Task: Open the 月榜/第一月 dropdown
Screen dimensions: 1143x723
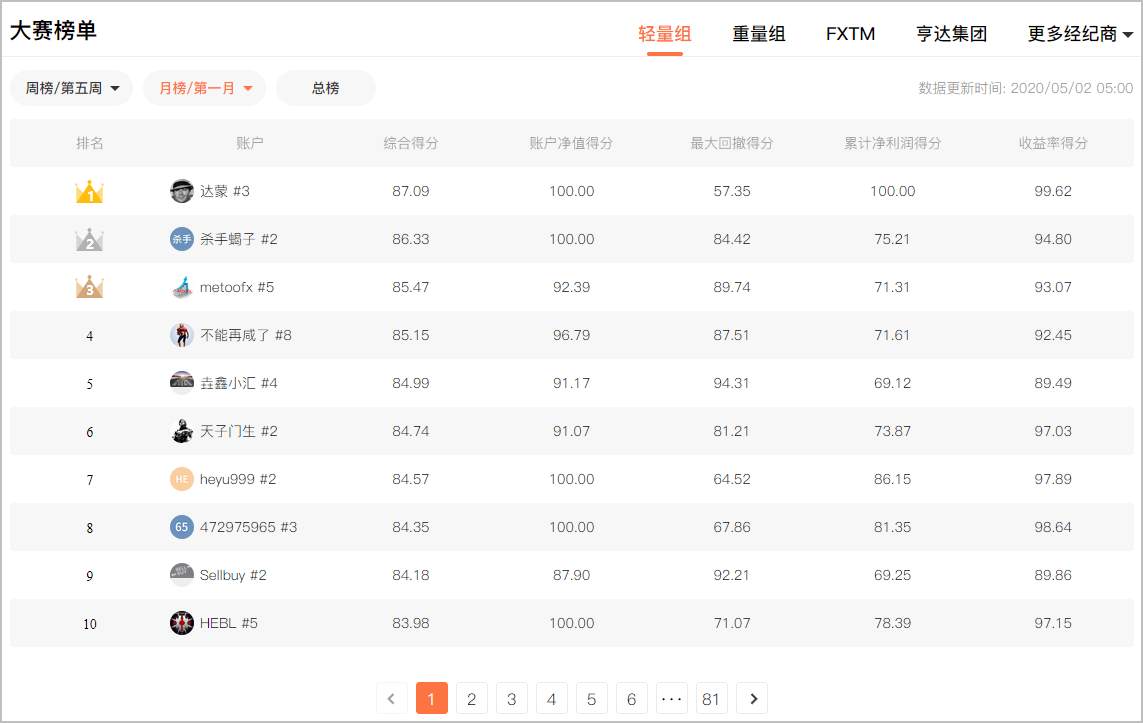Action: [x=205, y=88]
